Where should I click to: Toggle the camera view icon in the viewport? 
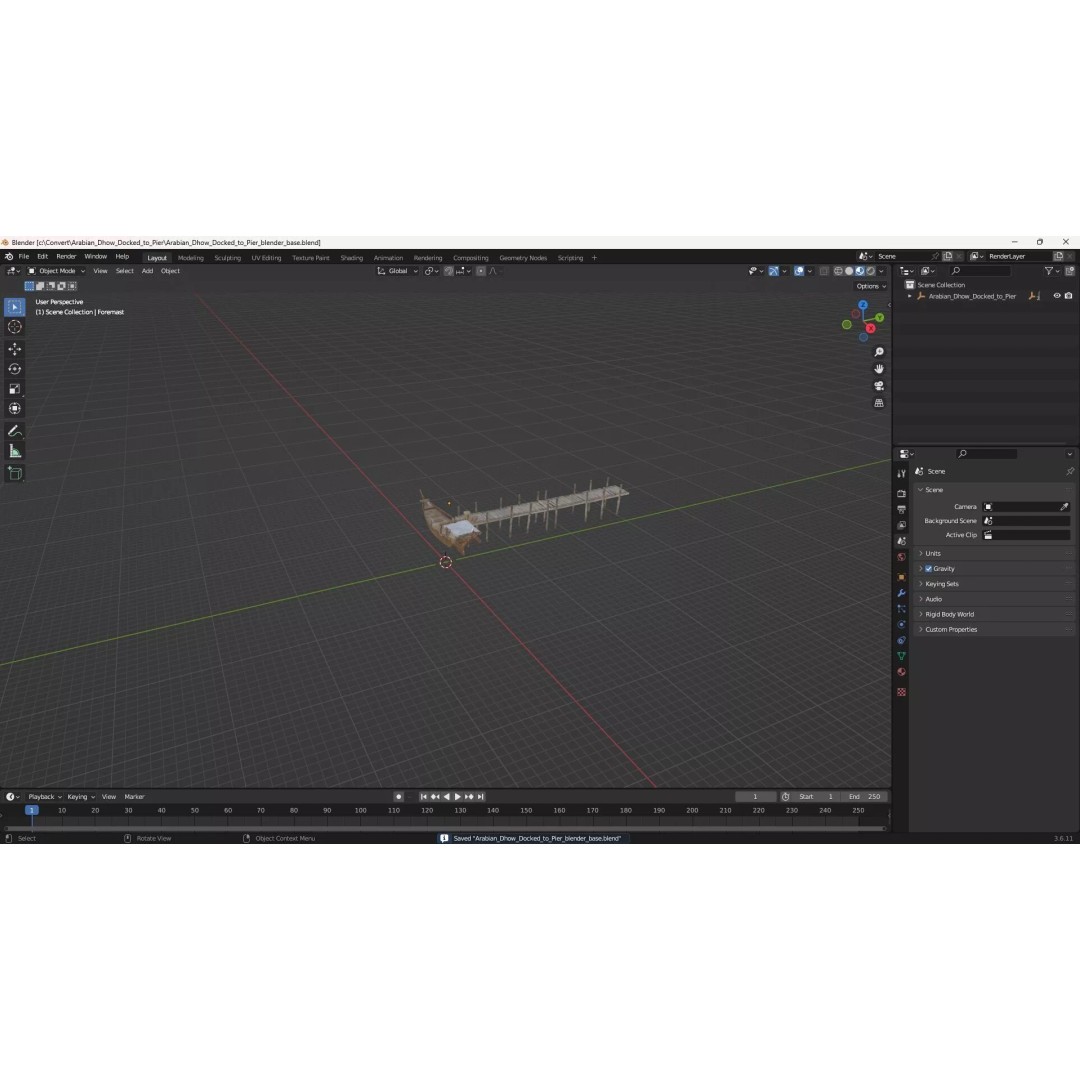click(x=879, y=386)
